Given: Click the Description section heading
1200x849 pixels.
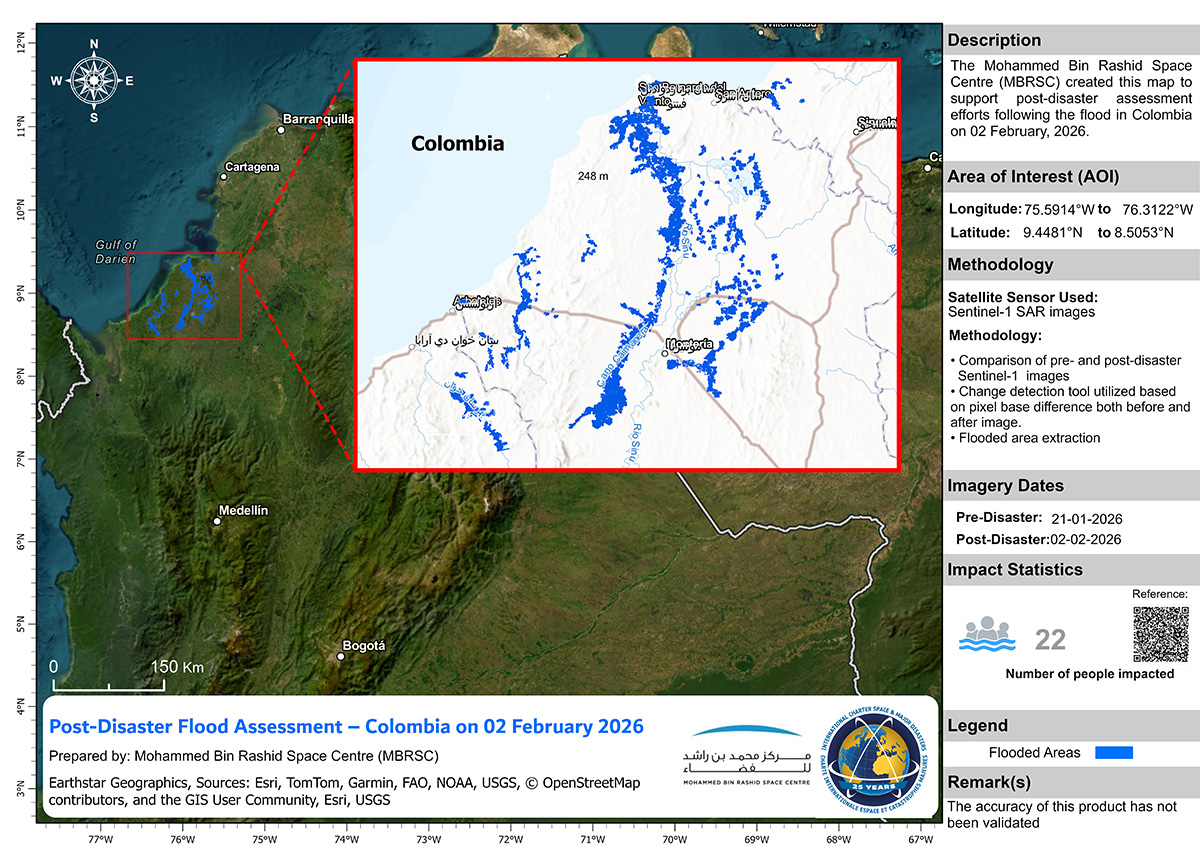Looking at the screenshot, I should pyautogui.click(x=994, y=41).
